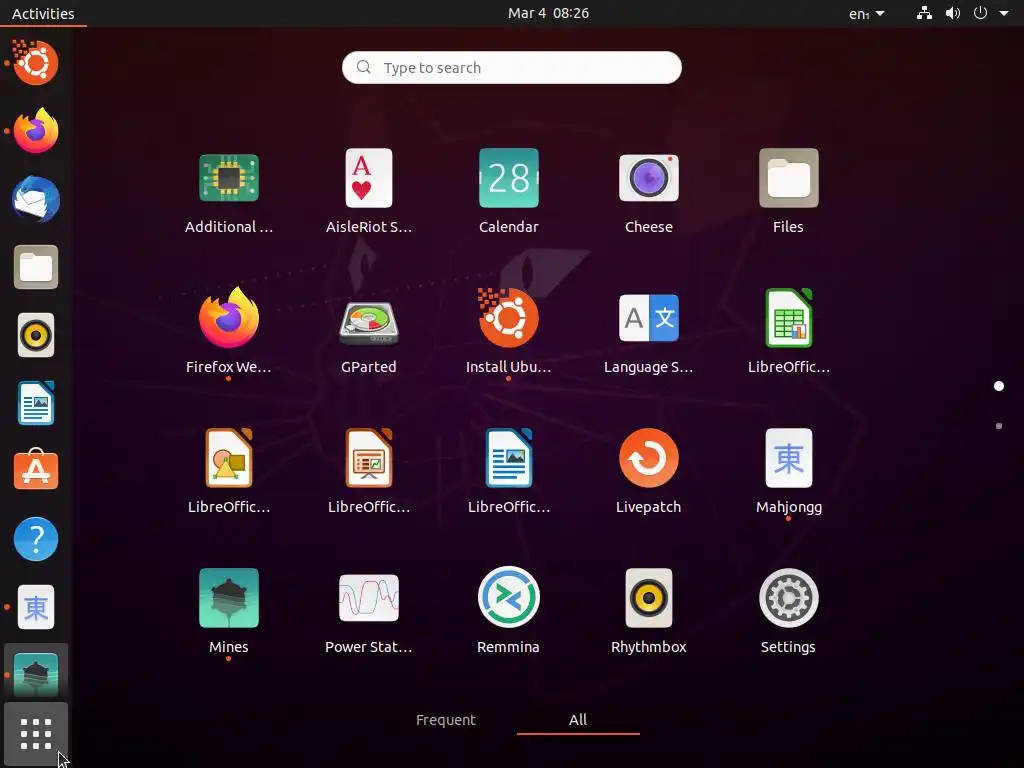Open LibreOffice Writer from dock
This screenshot has height=768, width=1024.
coord(36,403)
